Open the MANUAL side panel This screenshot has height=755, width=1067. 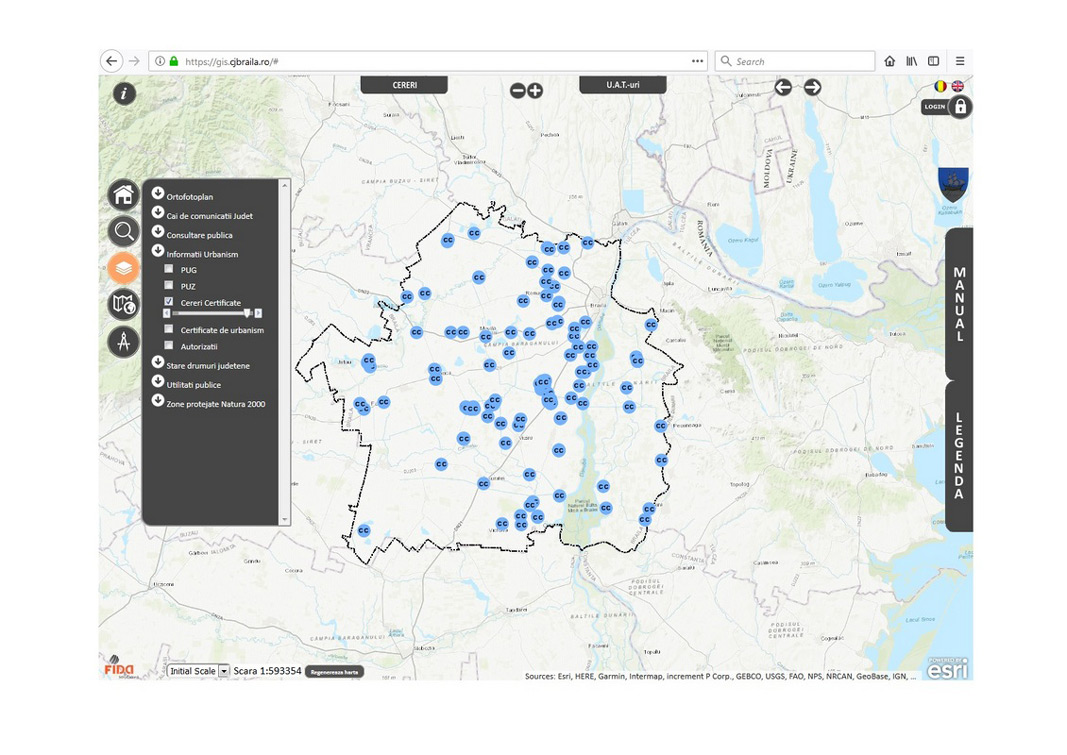(x=959, y=304)
